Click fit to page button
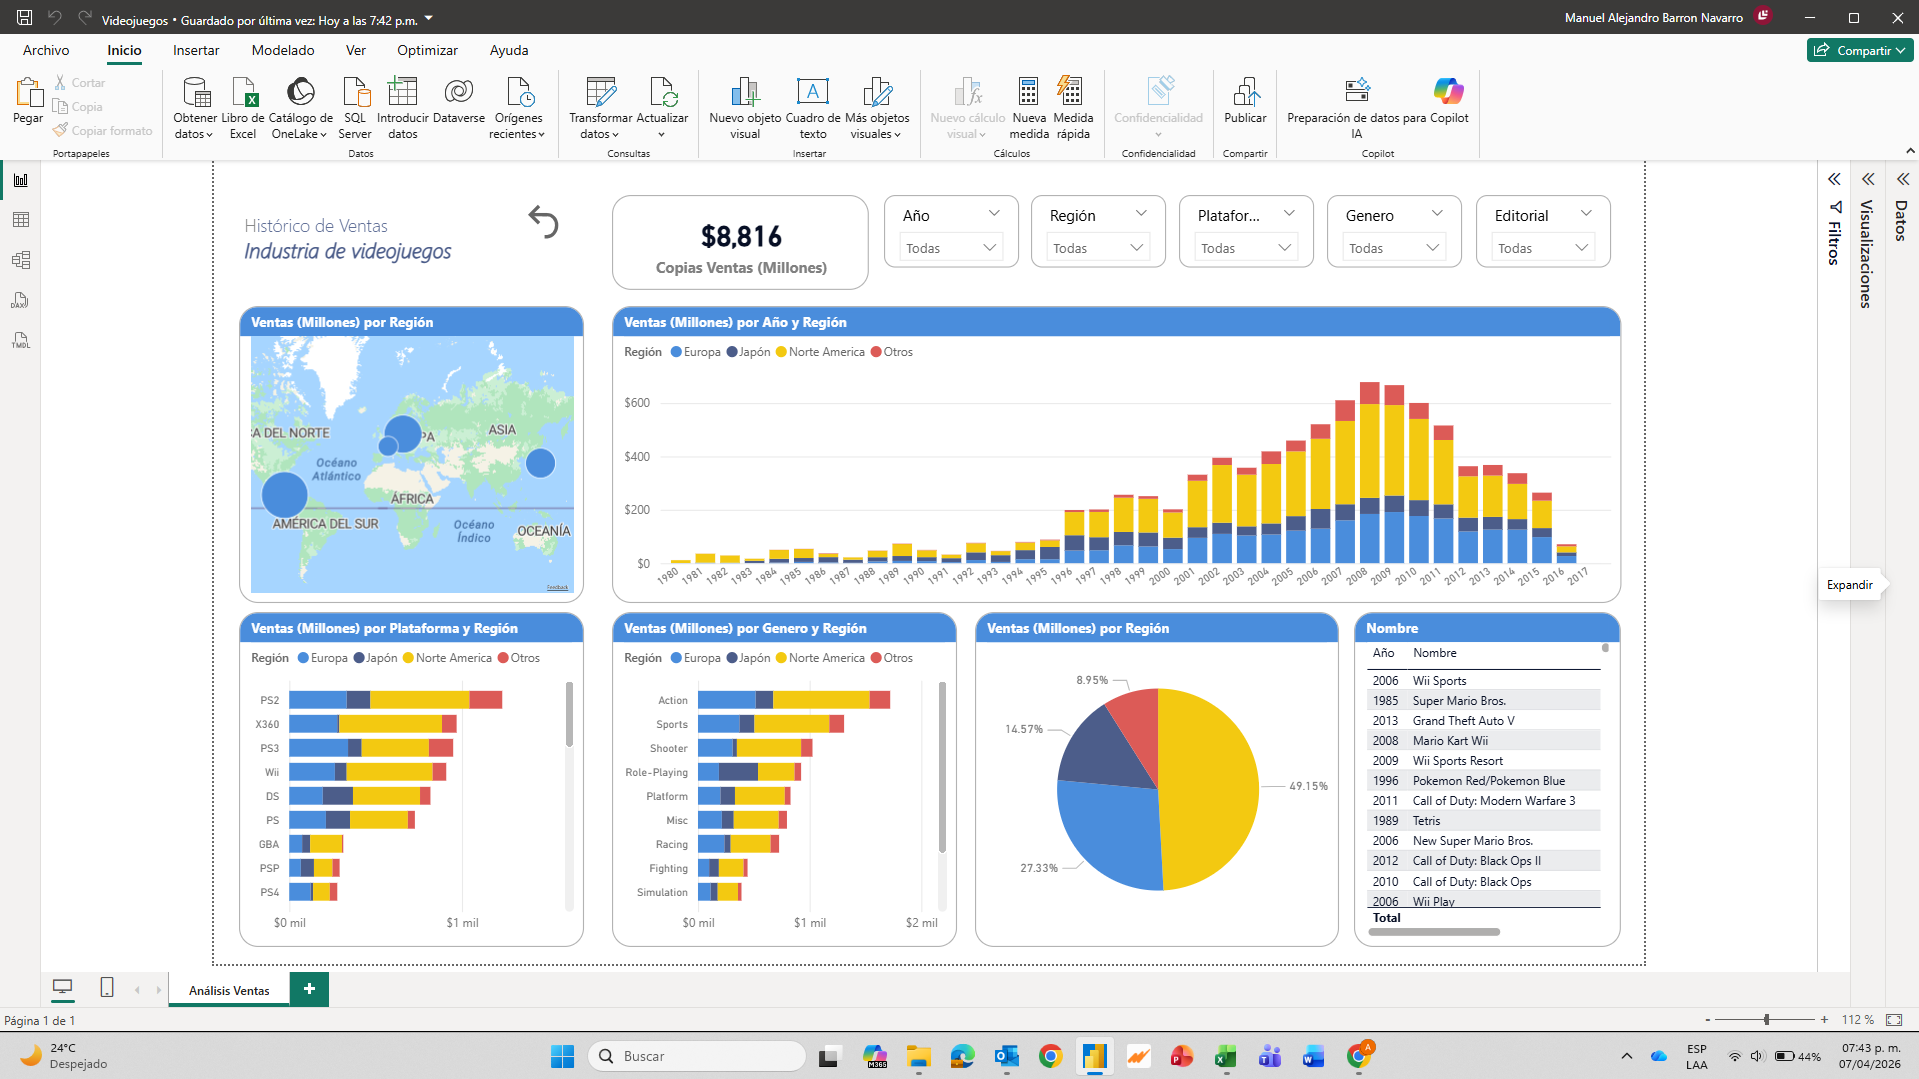The height and width of the screenshot is (1079, 1919). coord(1894,1020)
